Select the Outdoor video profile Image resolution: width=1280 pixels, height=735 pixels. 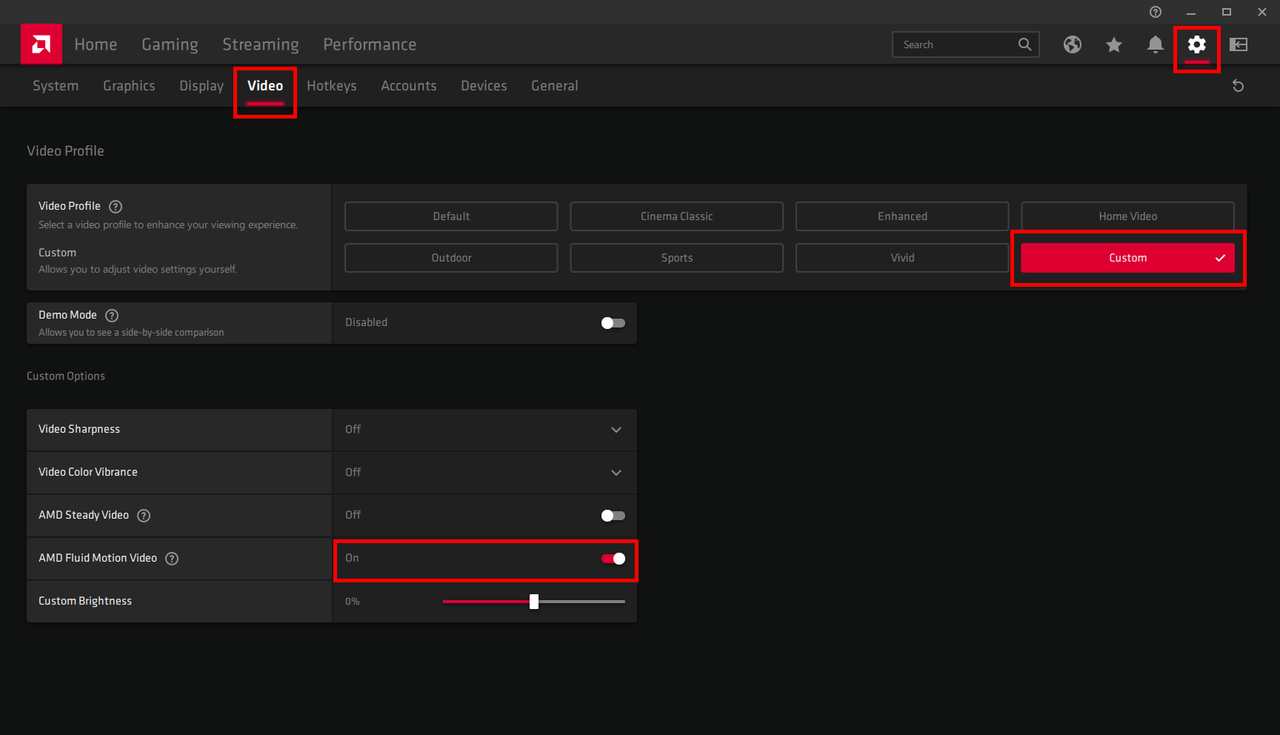451,258
